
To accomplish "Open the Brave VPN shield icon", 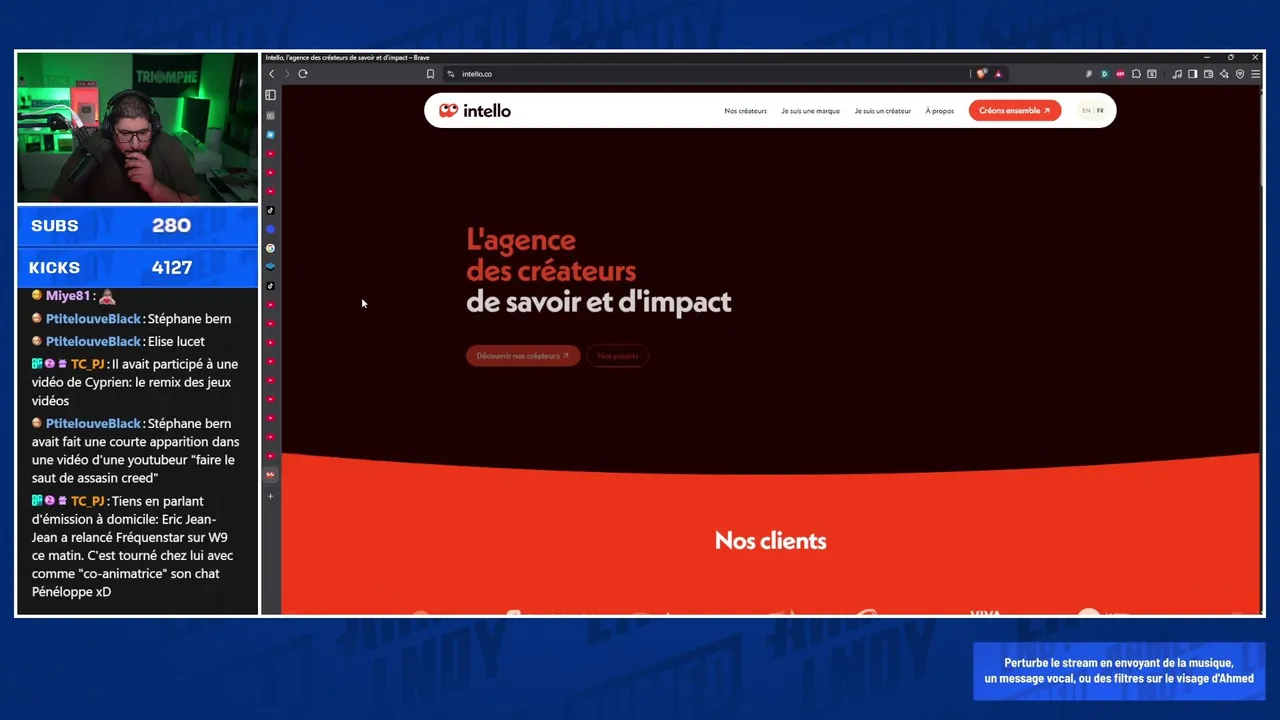I will (x=1240, y=74).
